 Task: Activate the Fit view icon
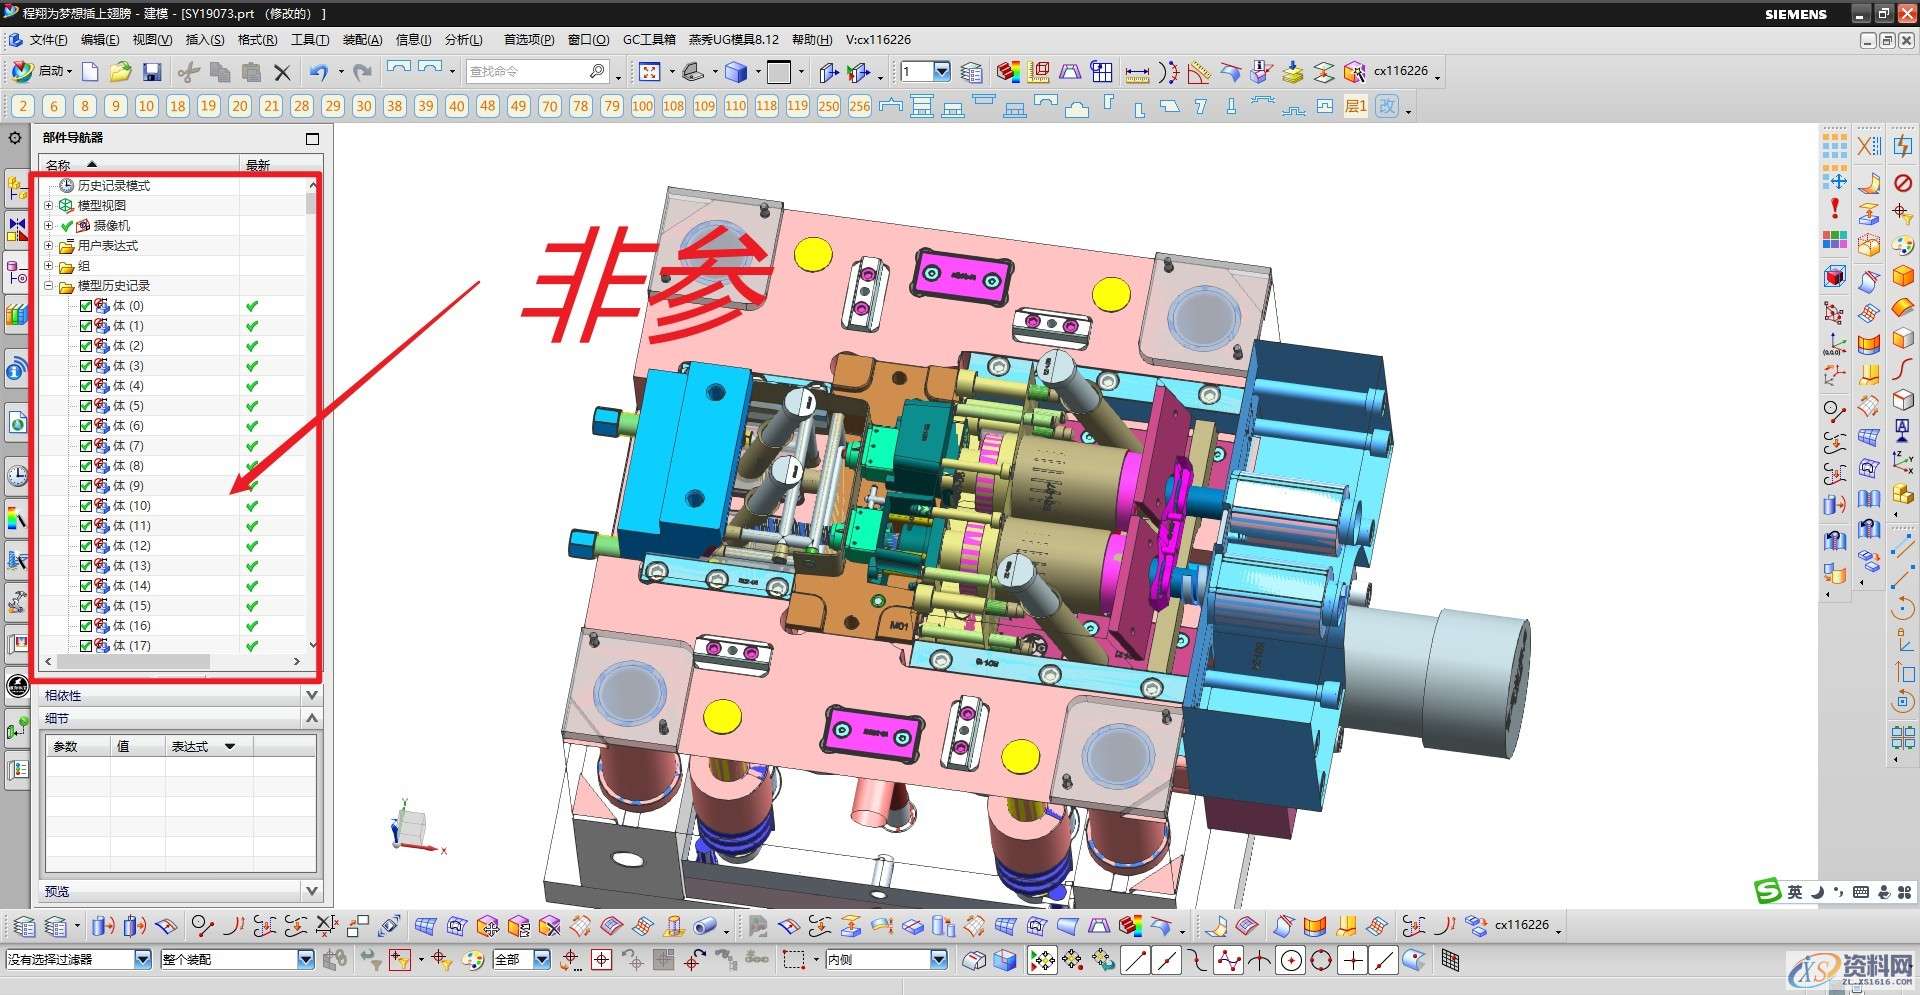(x=651, y=71)
